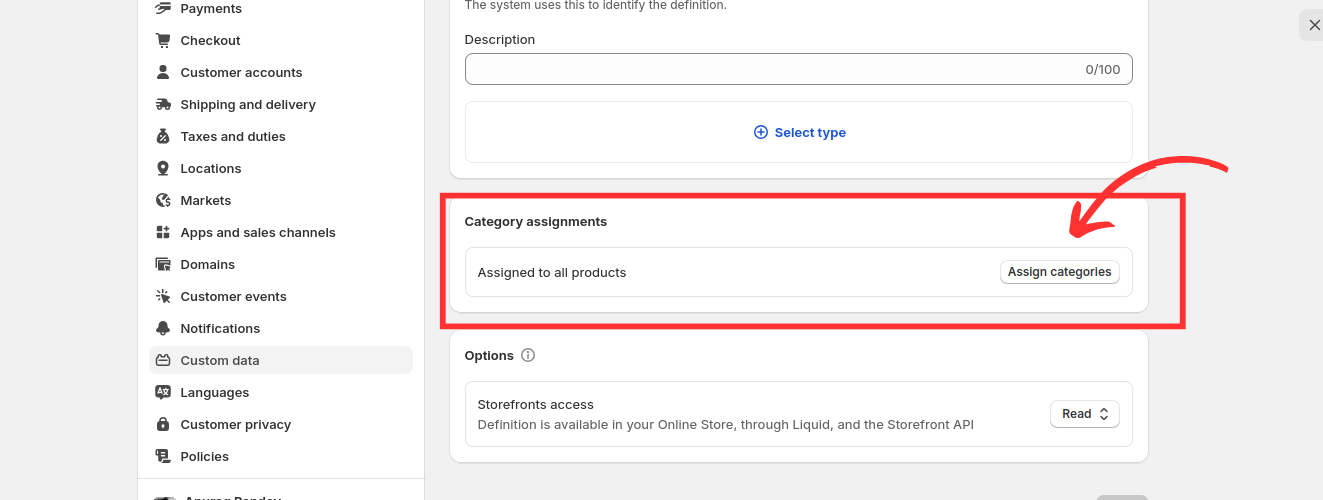This screenshot has width=1323, height=500.
Task: Click the Locations pin icon
Action: [x=163, y=168]
